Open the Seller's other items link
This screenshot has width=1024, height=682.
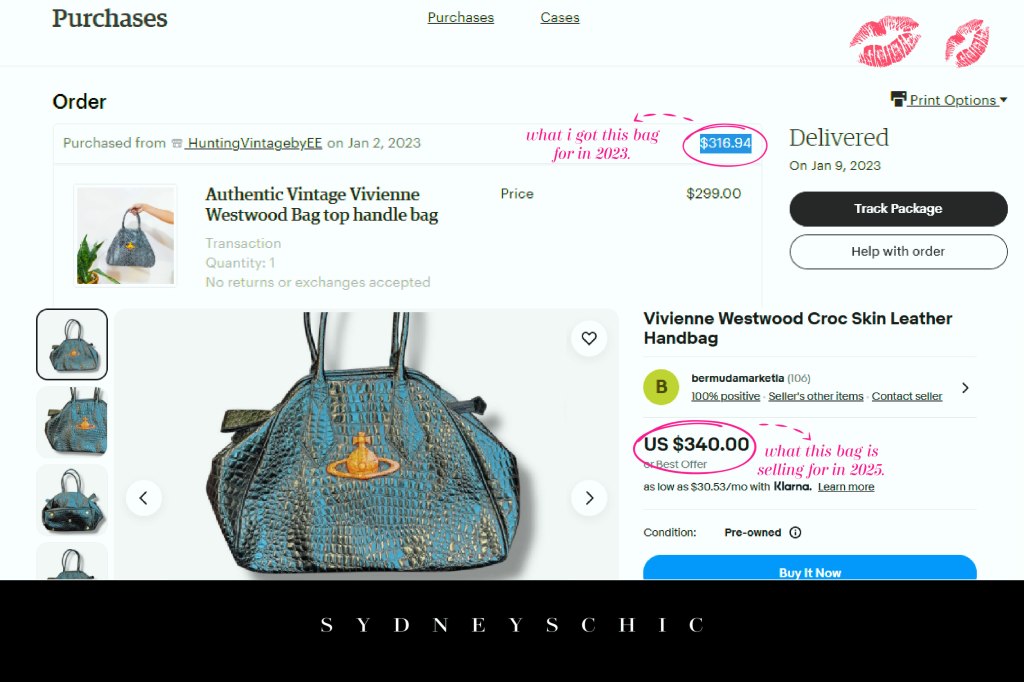pos(816,396)
